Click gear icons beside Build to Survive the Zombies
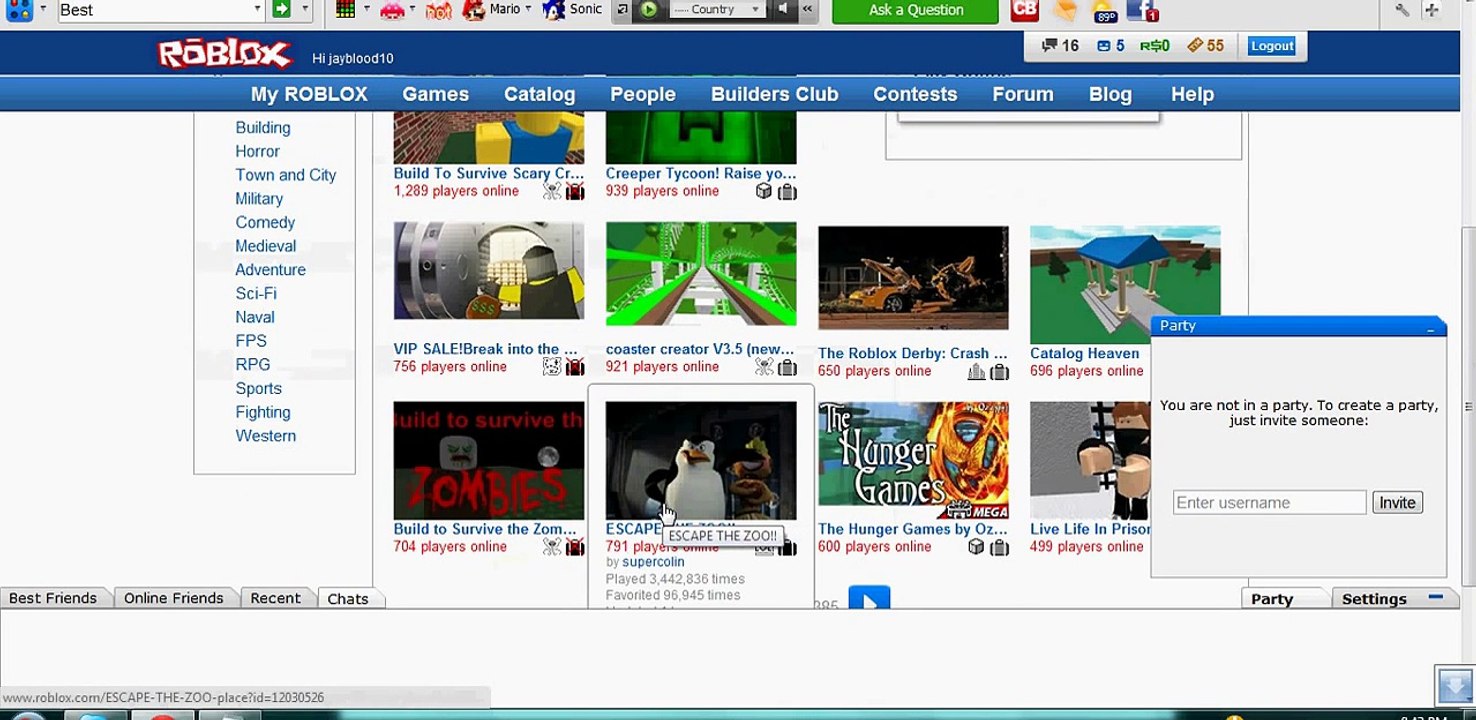 point(564,547)
